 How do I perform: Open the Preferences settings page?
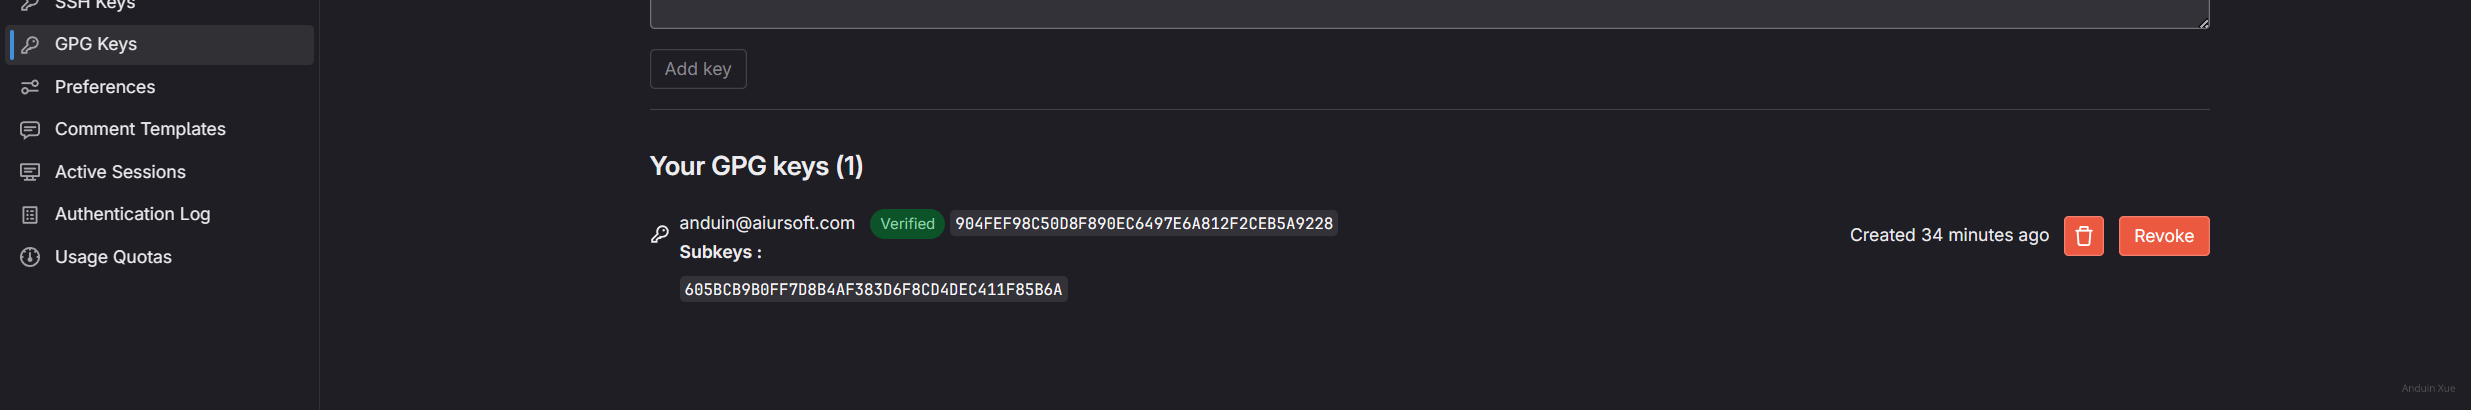click(x=105, y=87)
